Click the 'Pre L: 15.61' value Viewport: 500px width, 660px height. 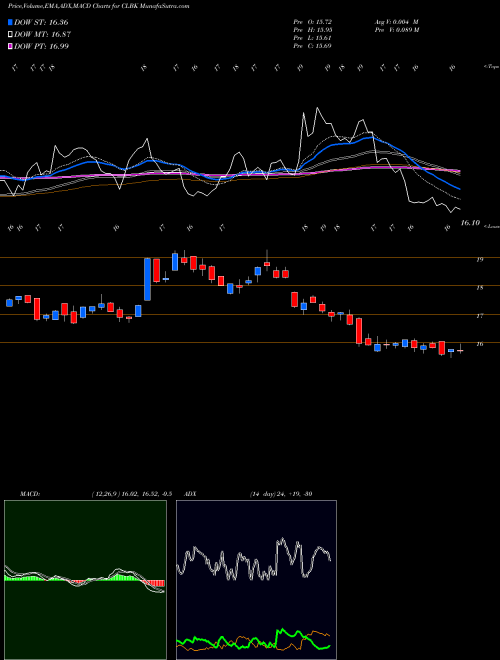click(313, 37)
